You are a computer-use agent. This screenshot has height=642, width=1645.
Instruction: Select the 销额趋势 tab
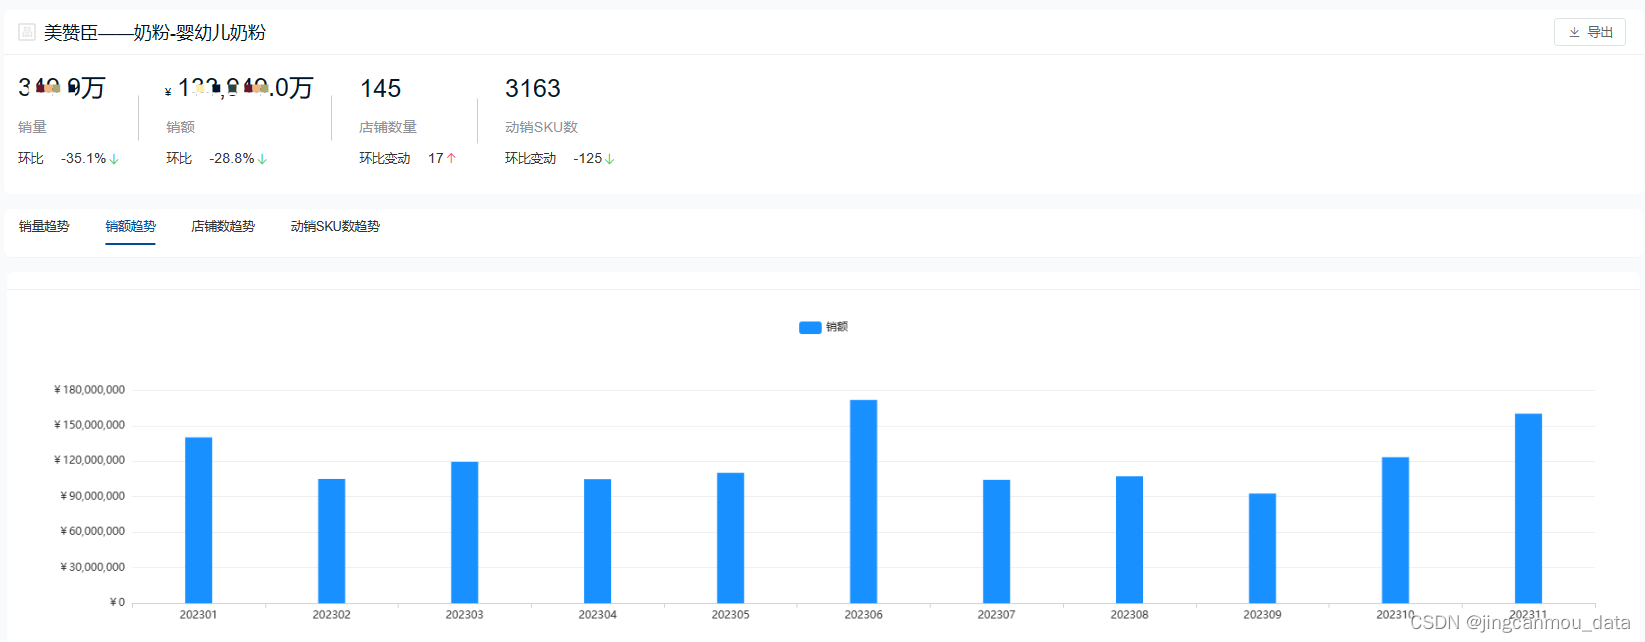tap(131, 226)
